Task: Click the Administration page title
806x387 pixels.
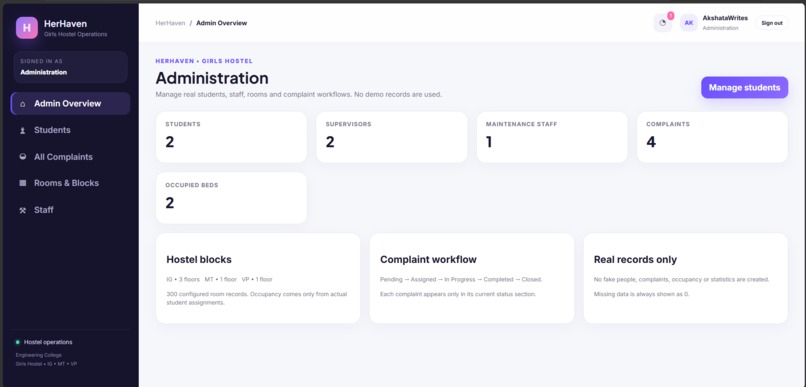Action: click(212, 78)
